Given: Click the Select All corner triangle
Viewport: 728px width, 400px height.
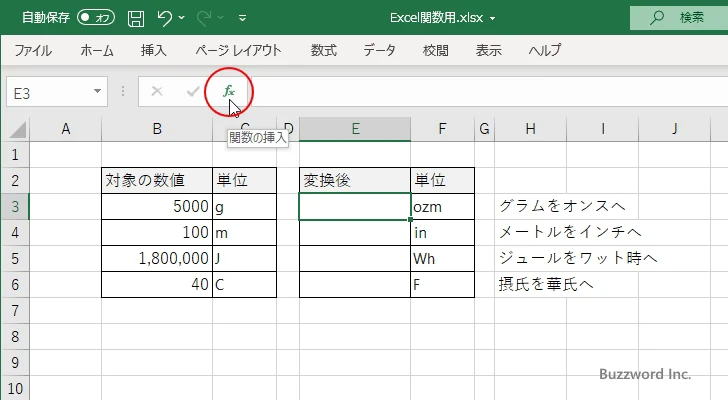Looking at the screenshot, I should tap(17, 129).
